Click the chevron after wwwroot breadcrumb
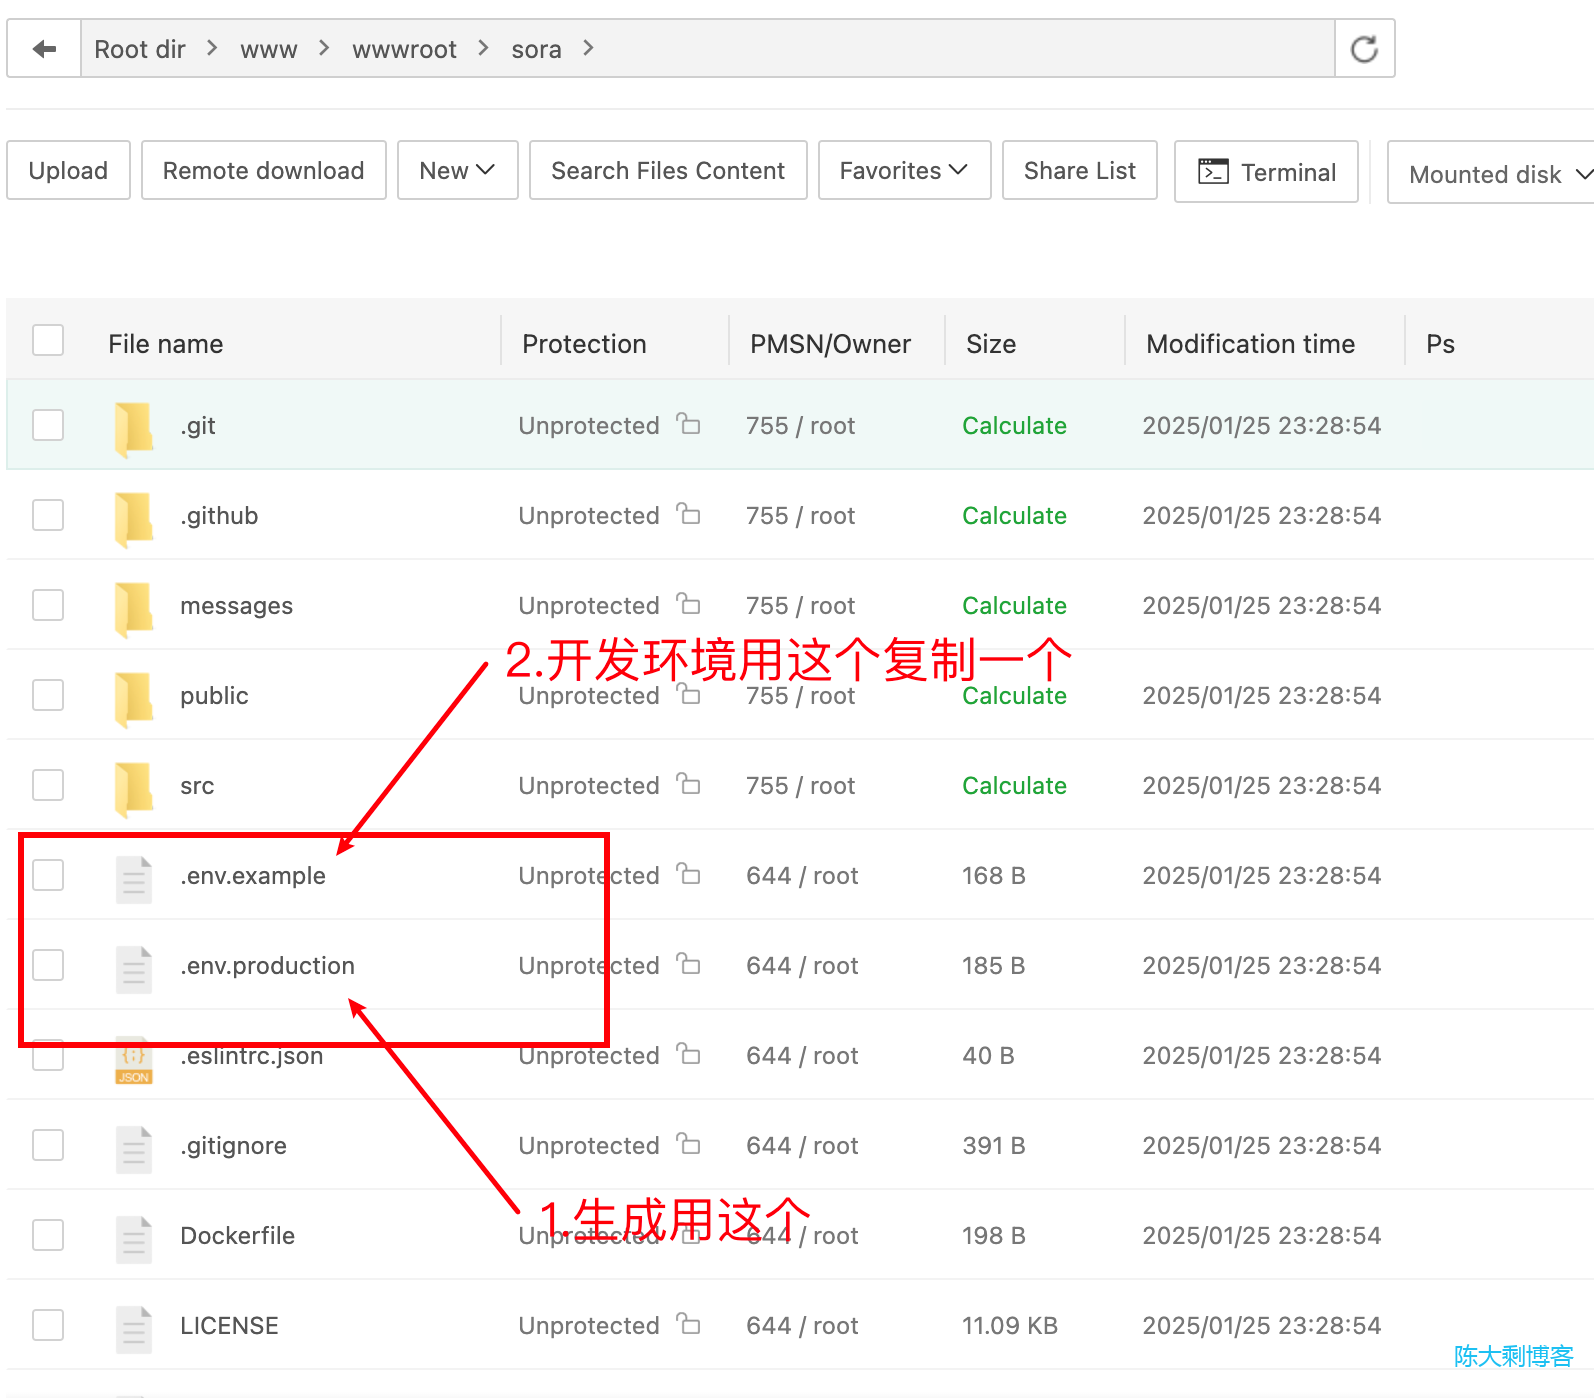The image size is (1594, 1398). [x=484, y=48]
